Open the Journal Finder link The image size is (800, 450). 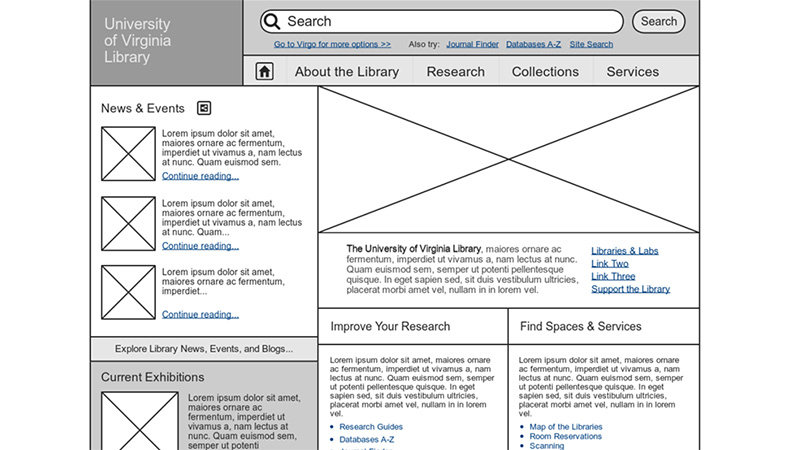472,44
